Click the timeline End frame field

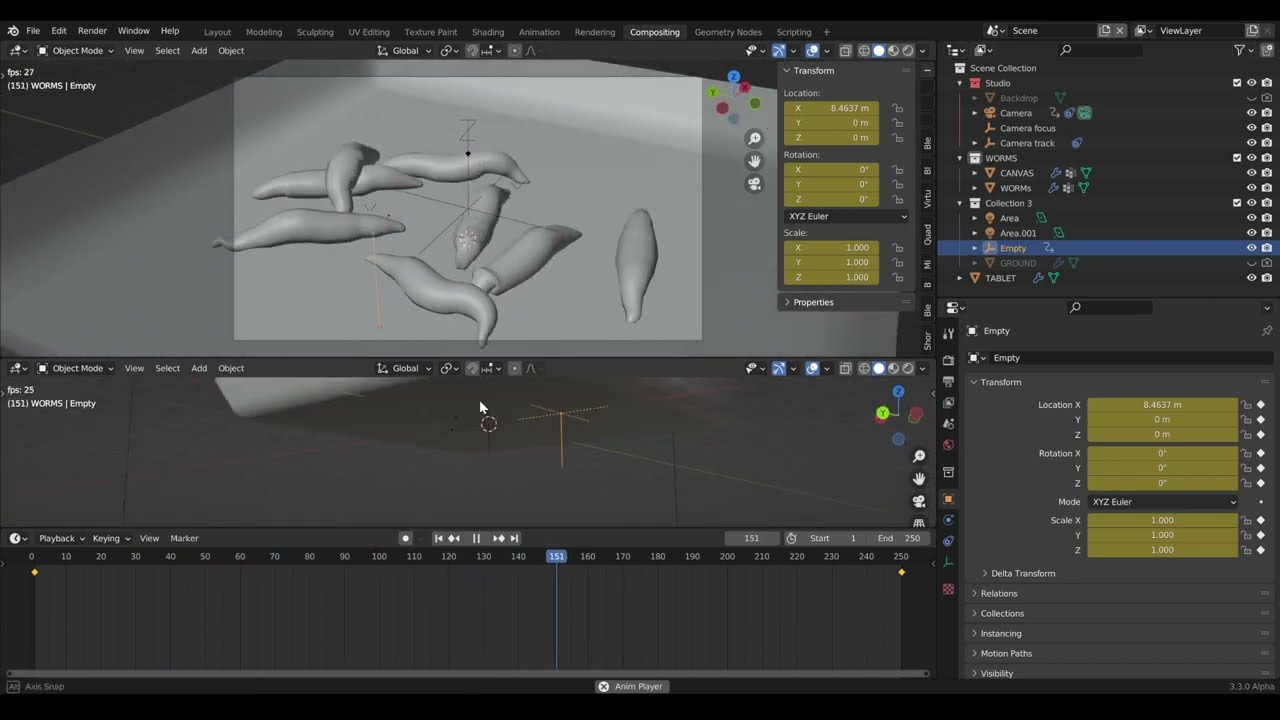coord(898,538)
